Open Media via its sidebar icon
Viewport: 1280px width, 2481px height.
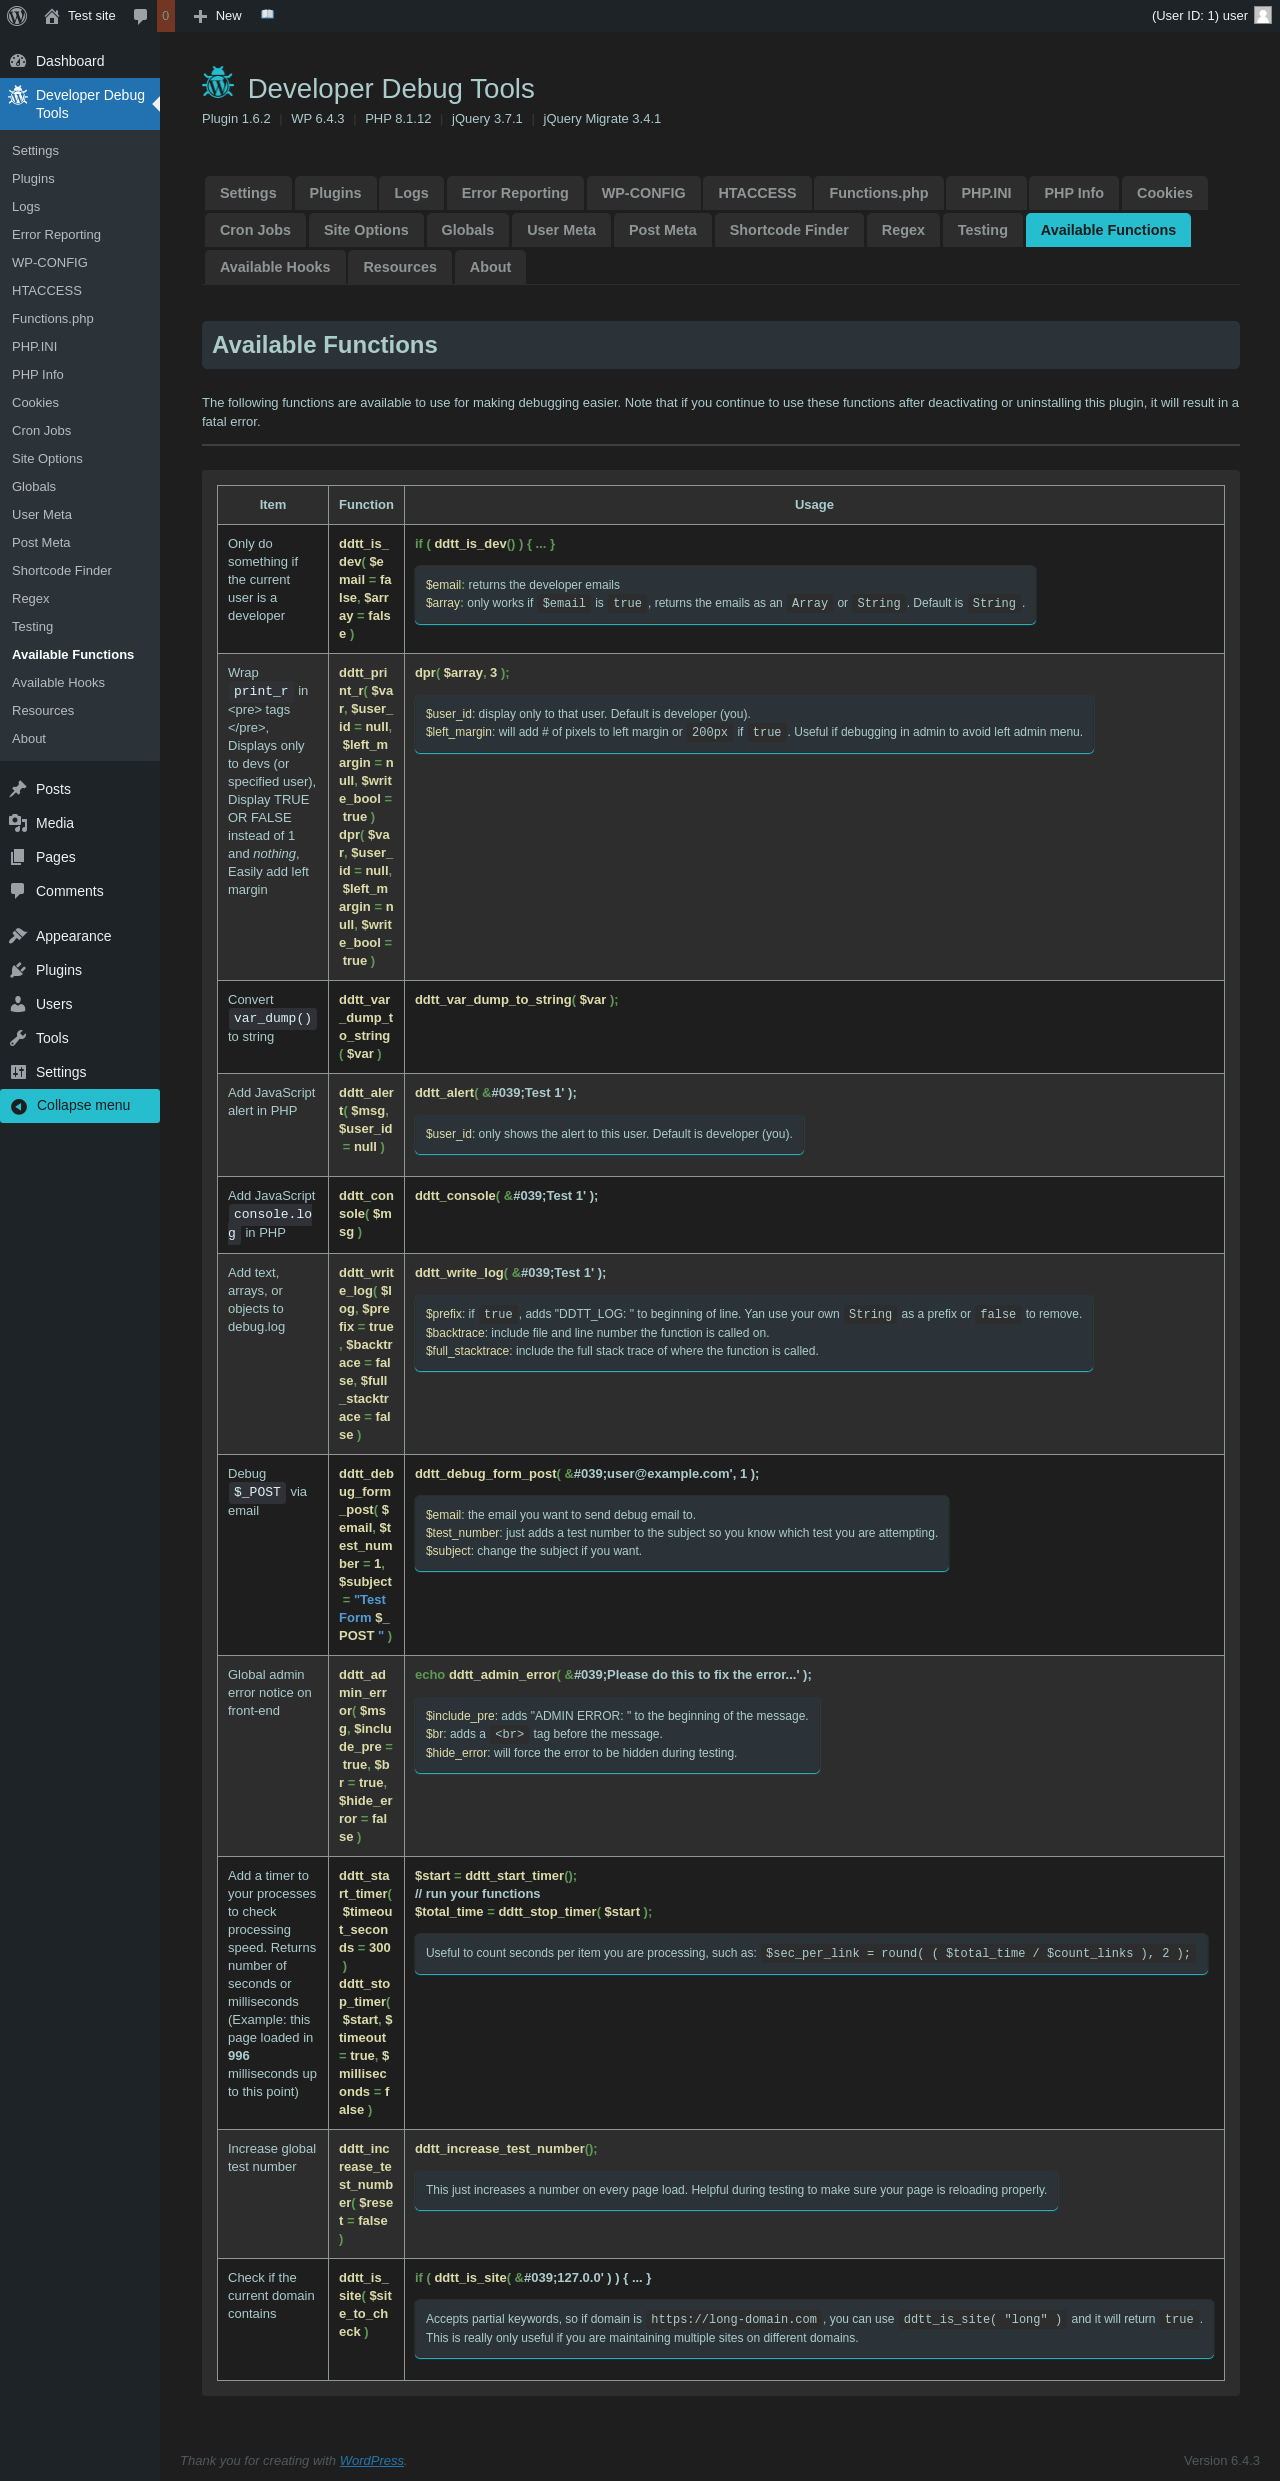click(x=18, y=823)
